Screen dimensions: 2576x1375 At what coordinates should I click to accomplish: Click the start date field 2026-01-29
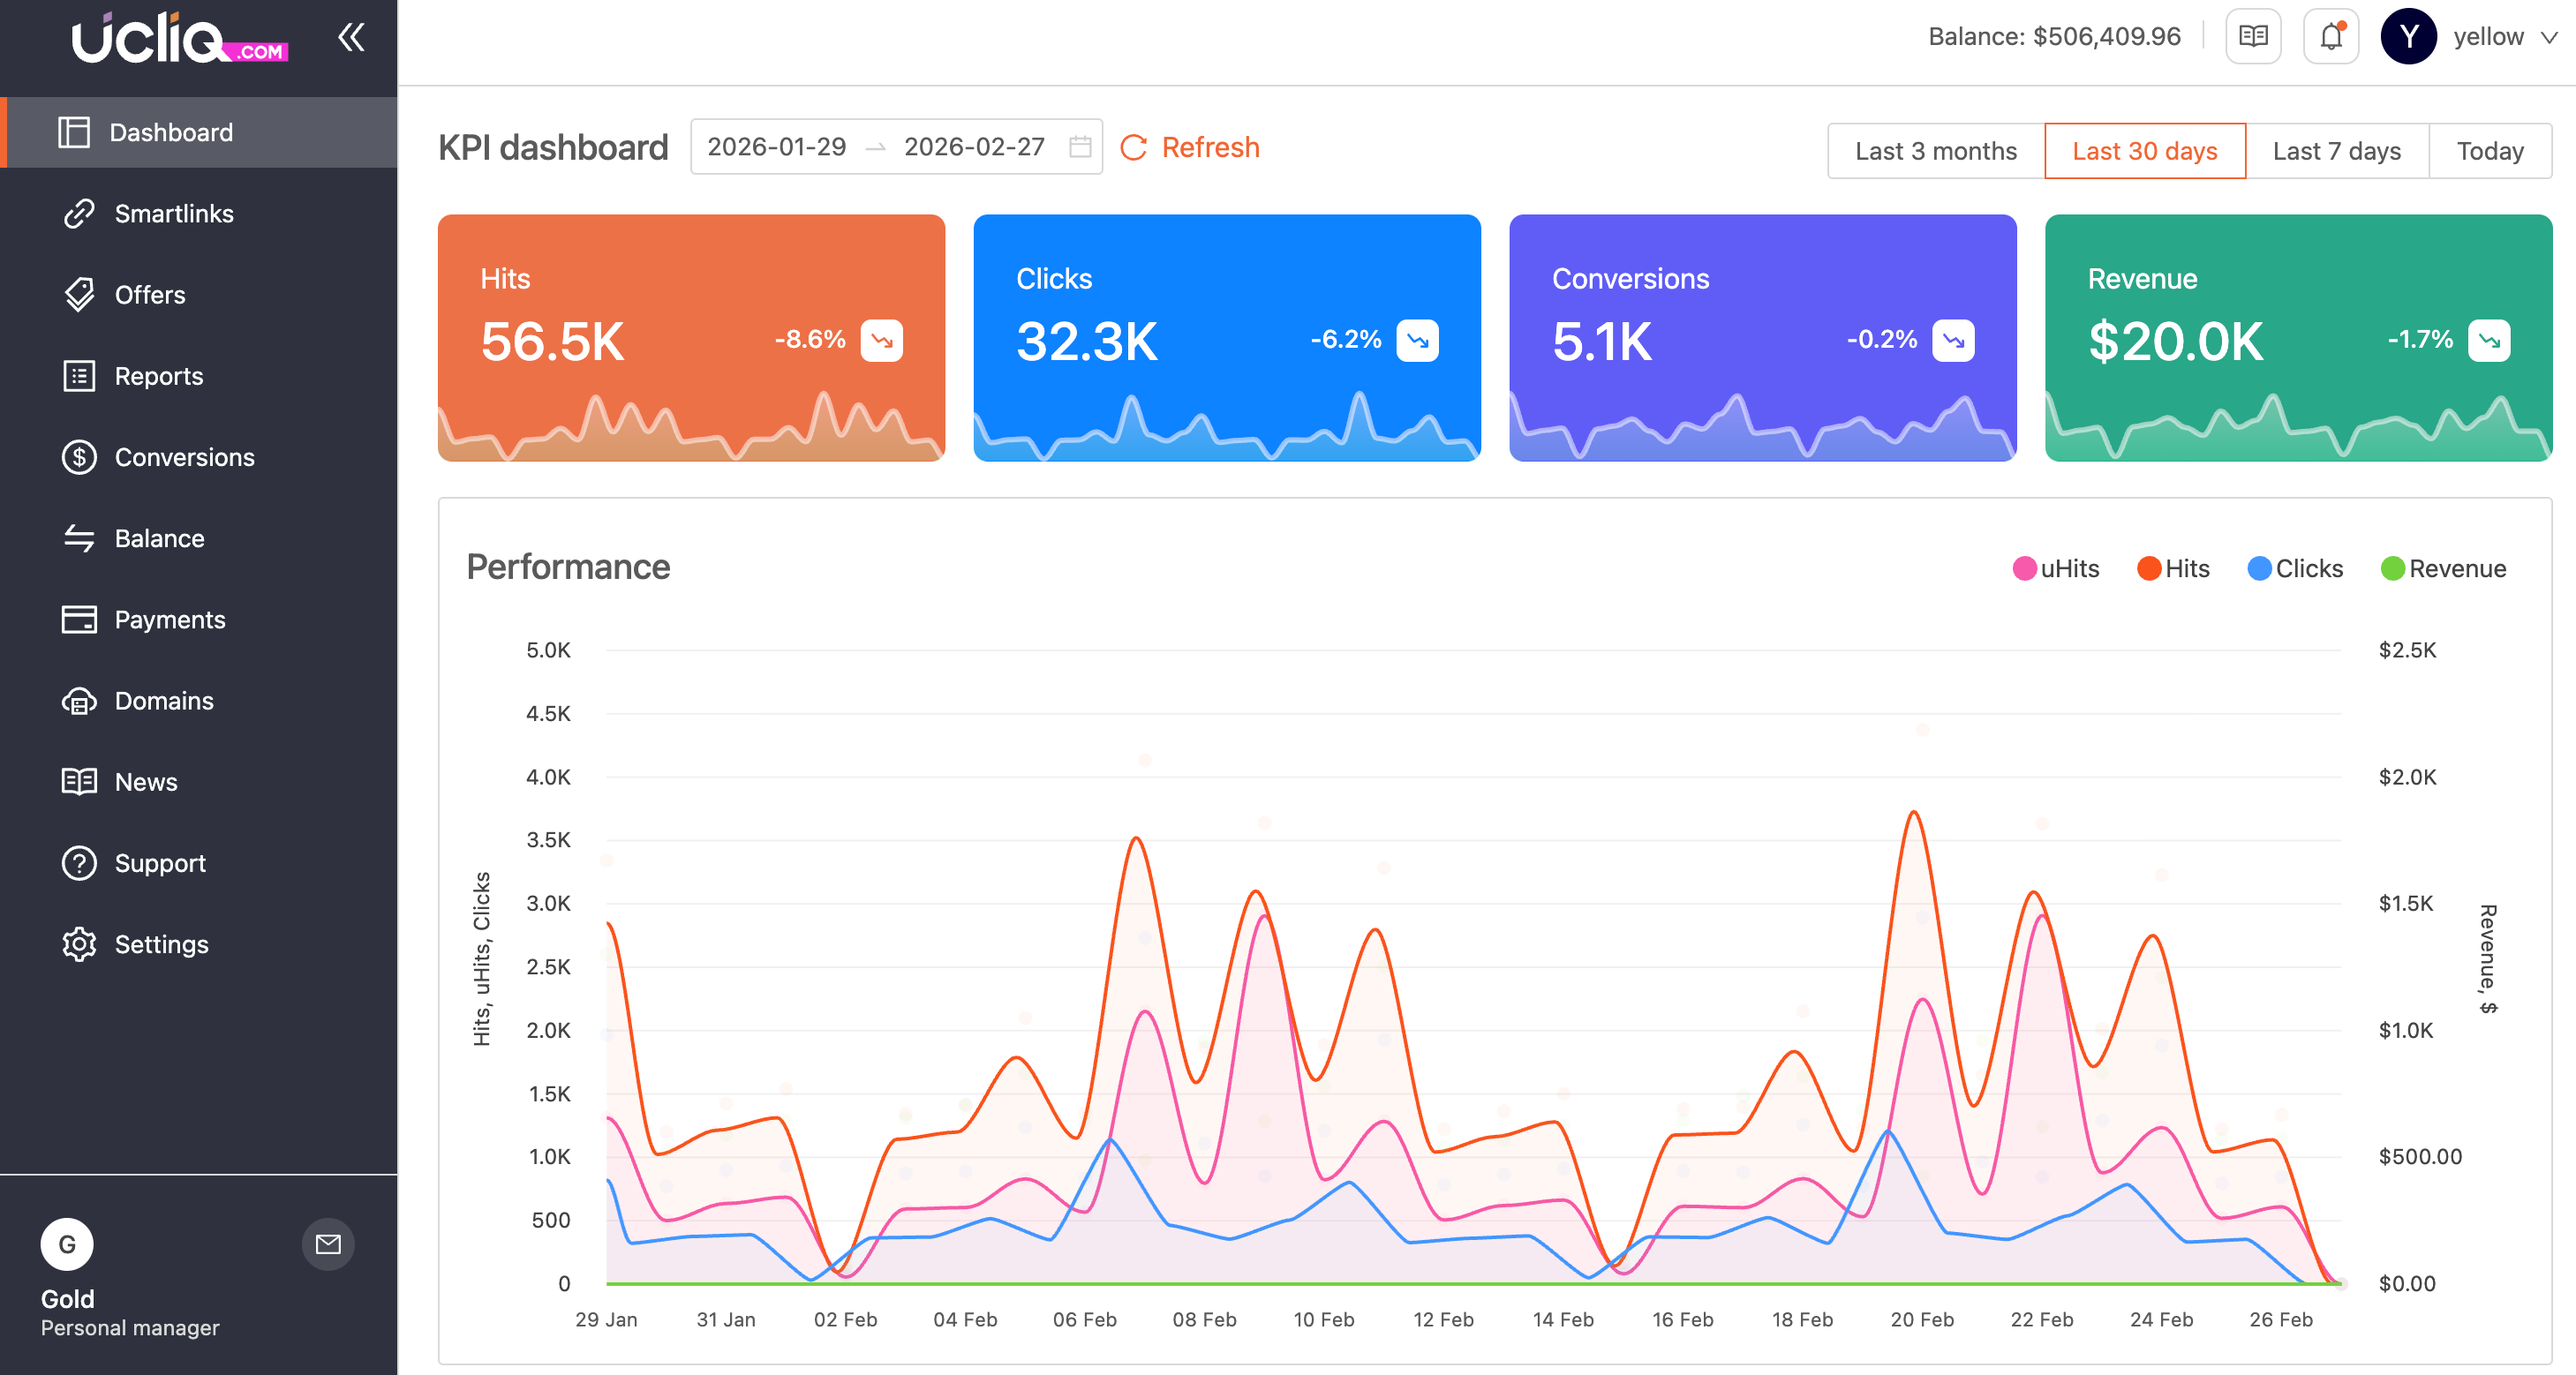[776, 147]
